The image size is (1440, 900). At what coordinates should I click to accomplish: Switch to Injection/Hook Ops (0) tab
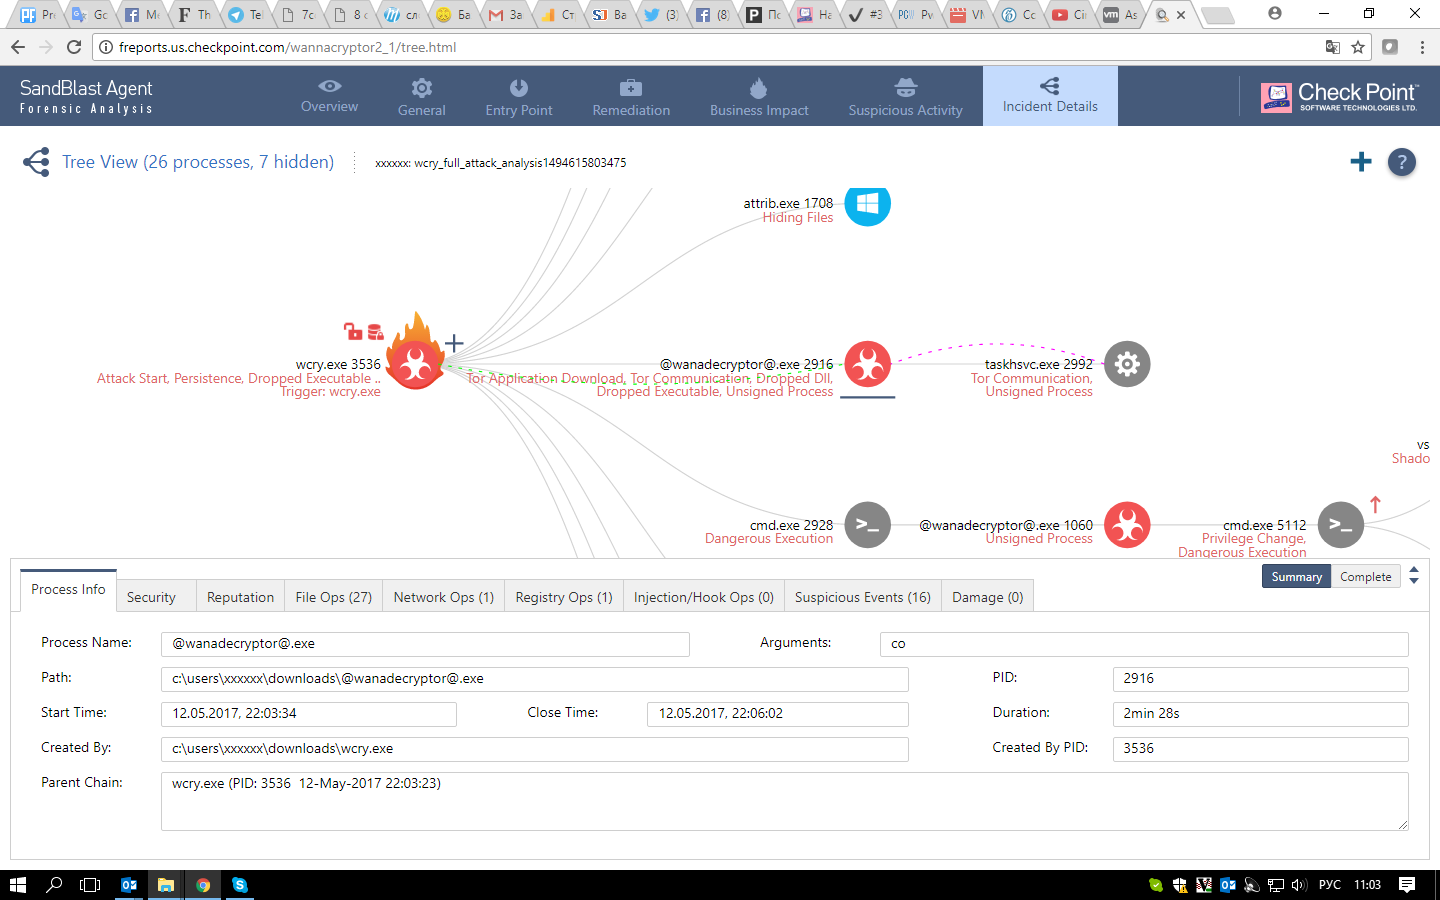704,597
